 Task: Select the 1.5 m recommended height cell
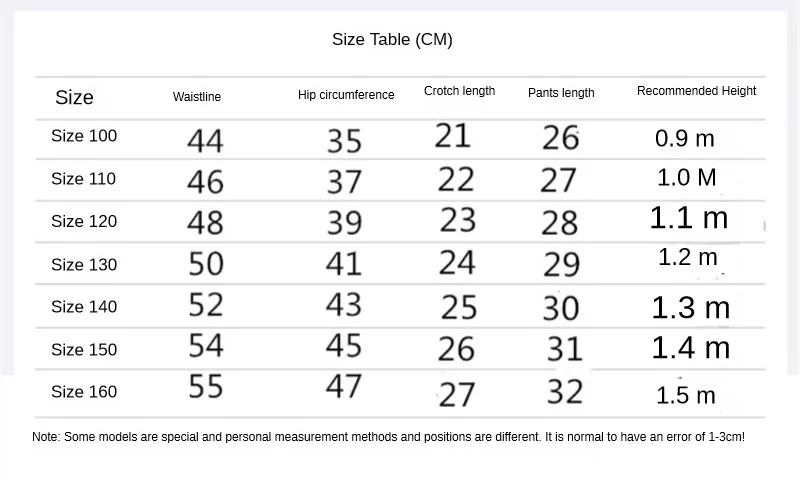686,395
